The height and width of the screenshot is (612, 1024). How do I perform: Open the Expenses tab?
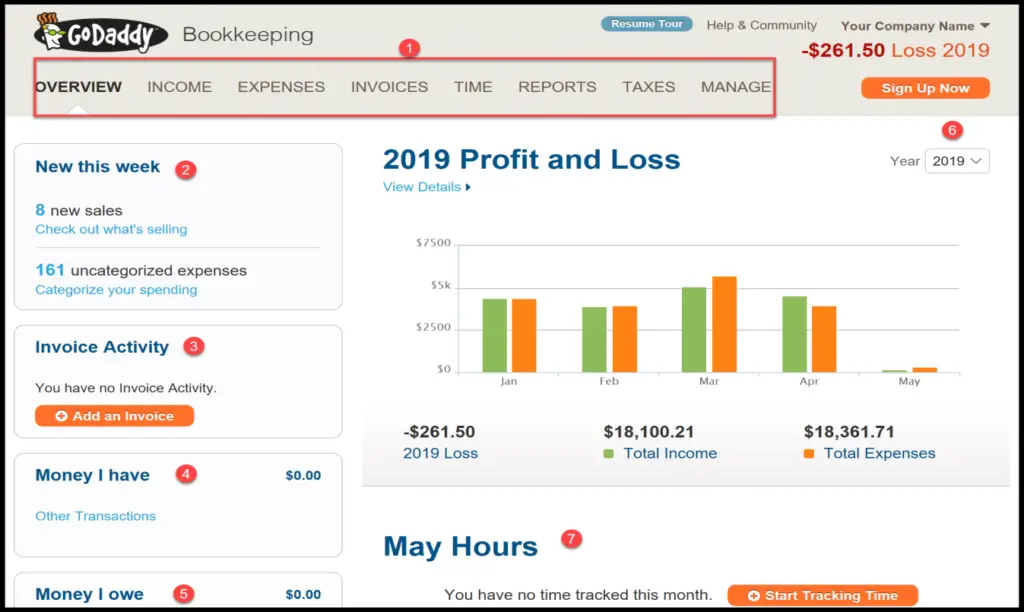click(x=281, y=87)
